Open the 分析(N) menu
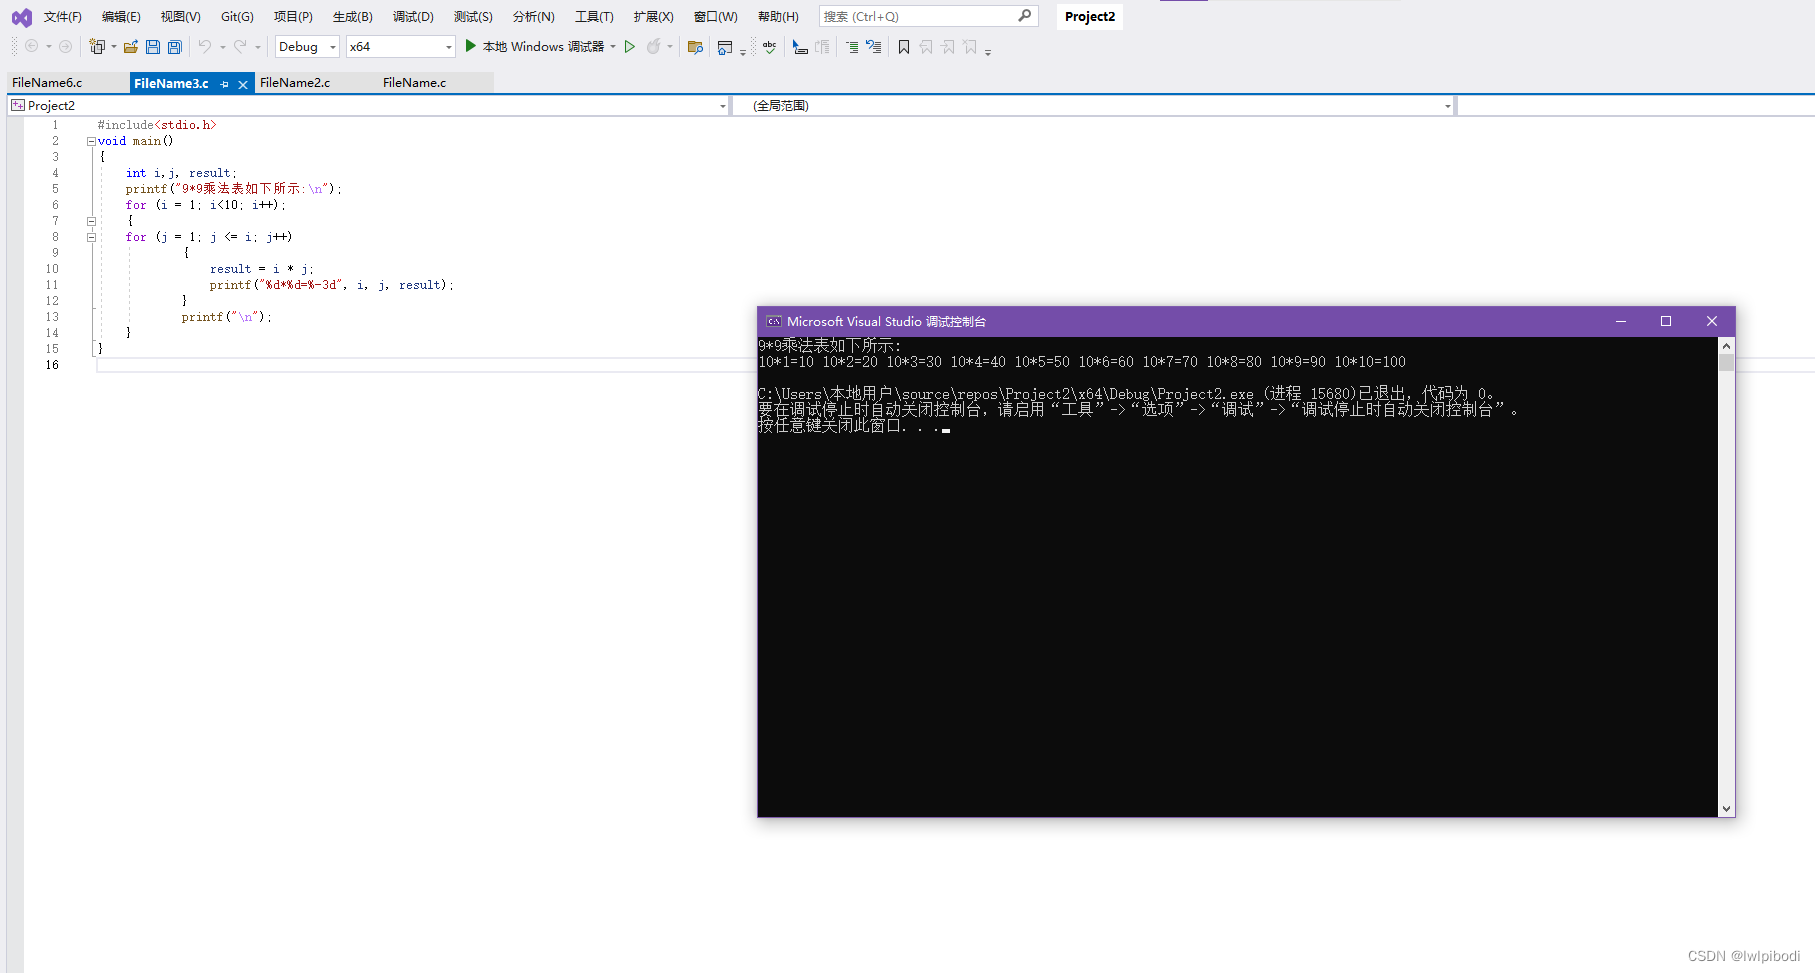 coord(533,17)
